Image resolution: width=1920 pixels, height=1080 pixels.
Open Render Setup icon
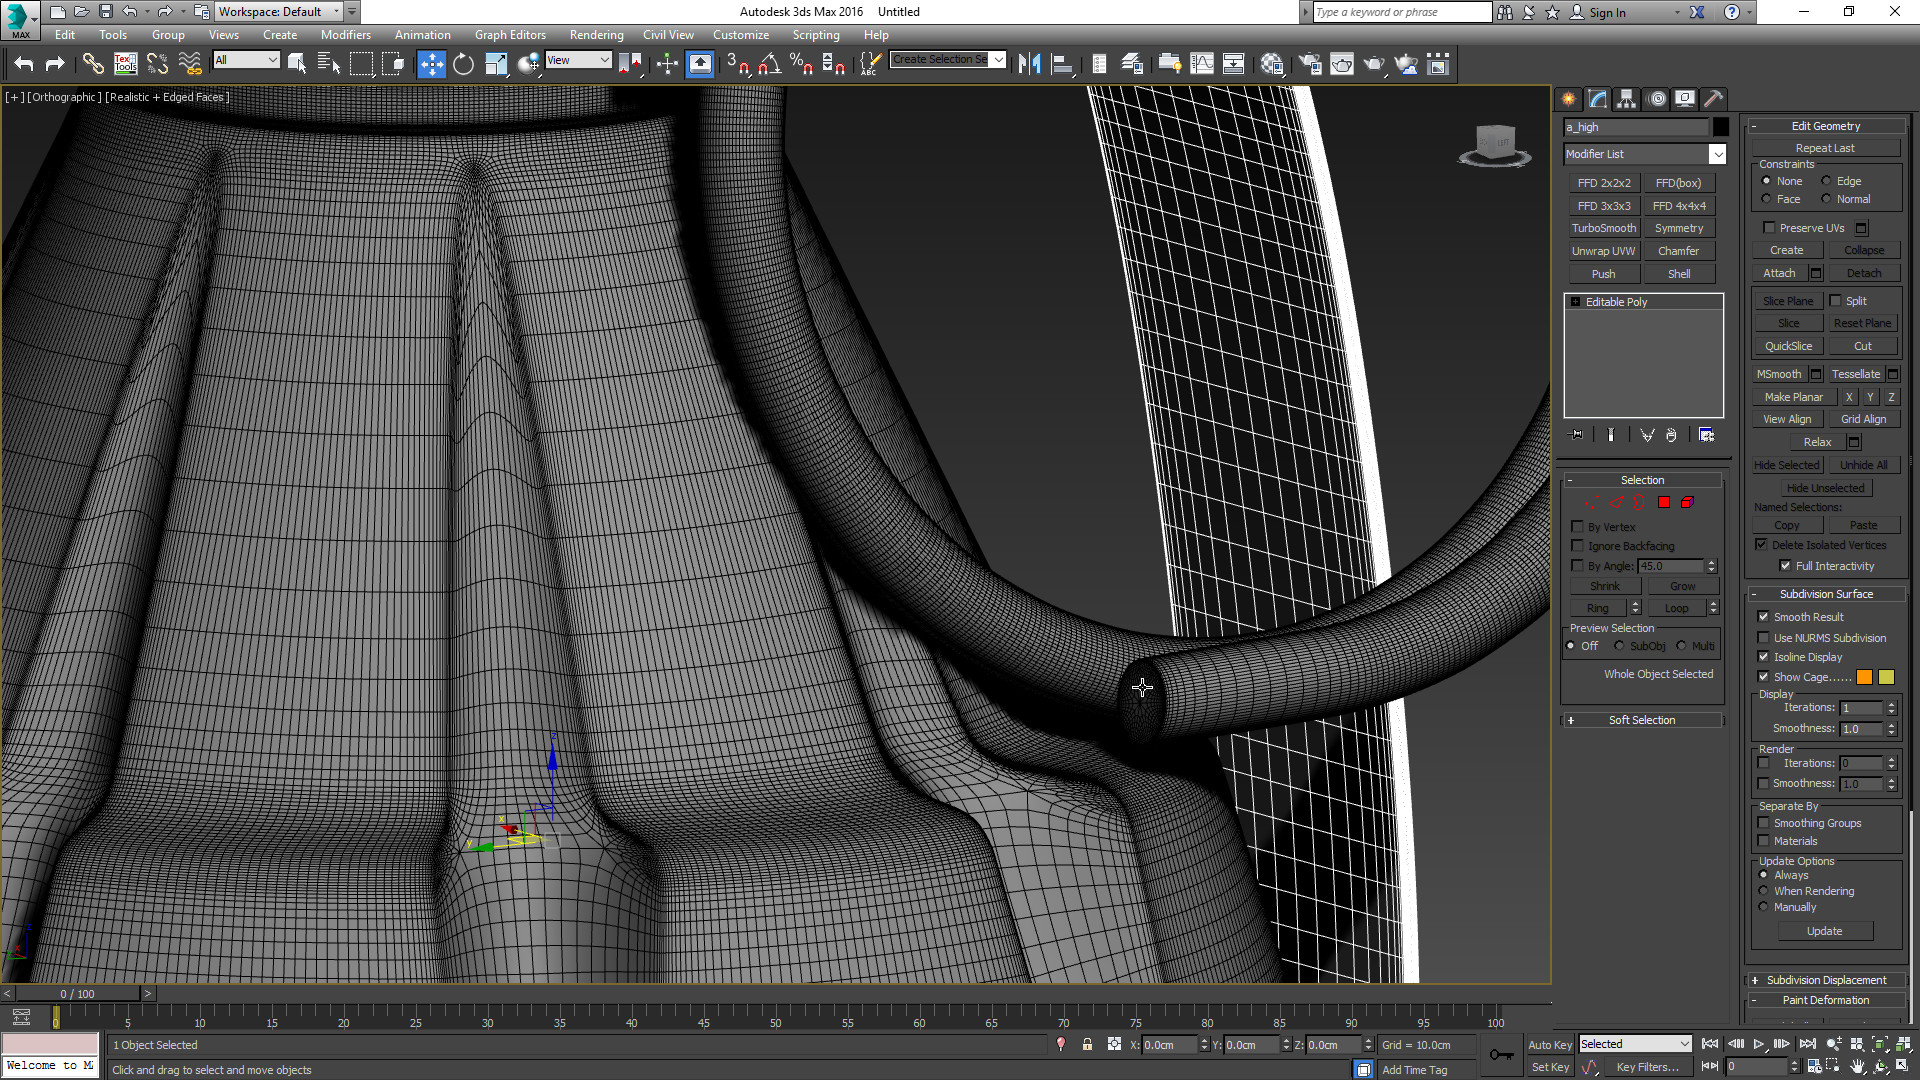click(x=1309, y=64)
